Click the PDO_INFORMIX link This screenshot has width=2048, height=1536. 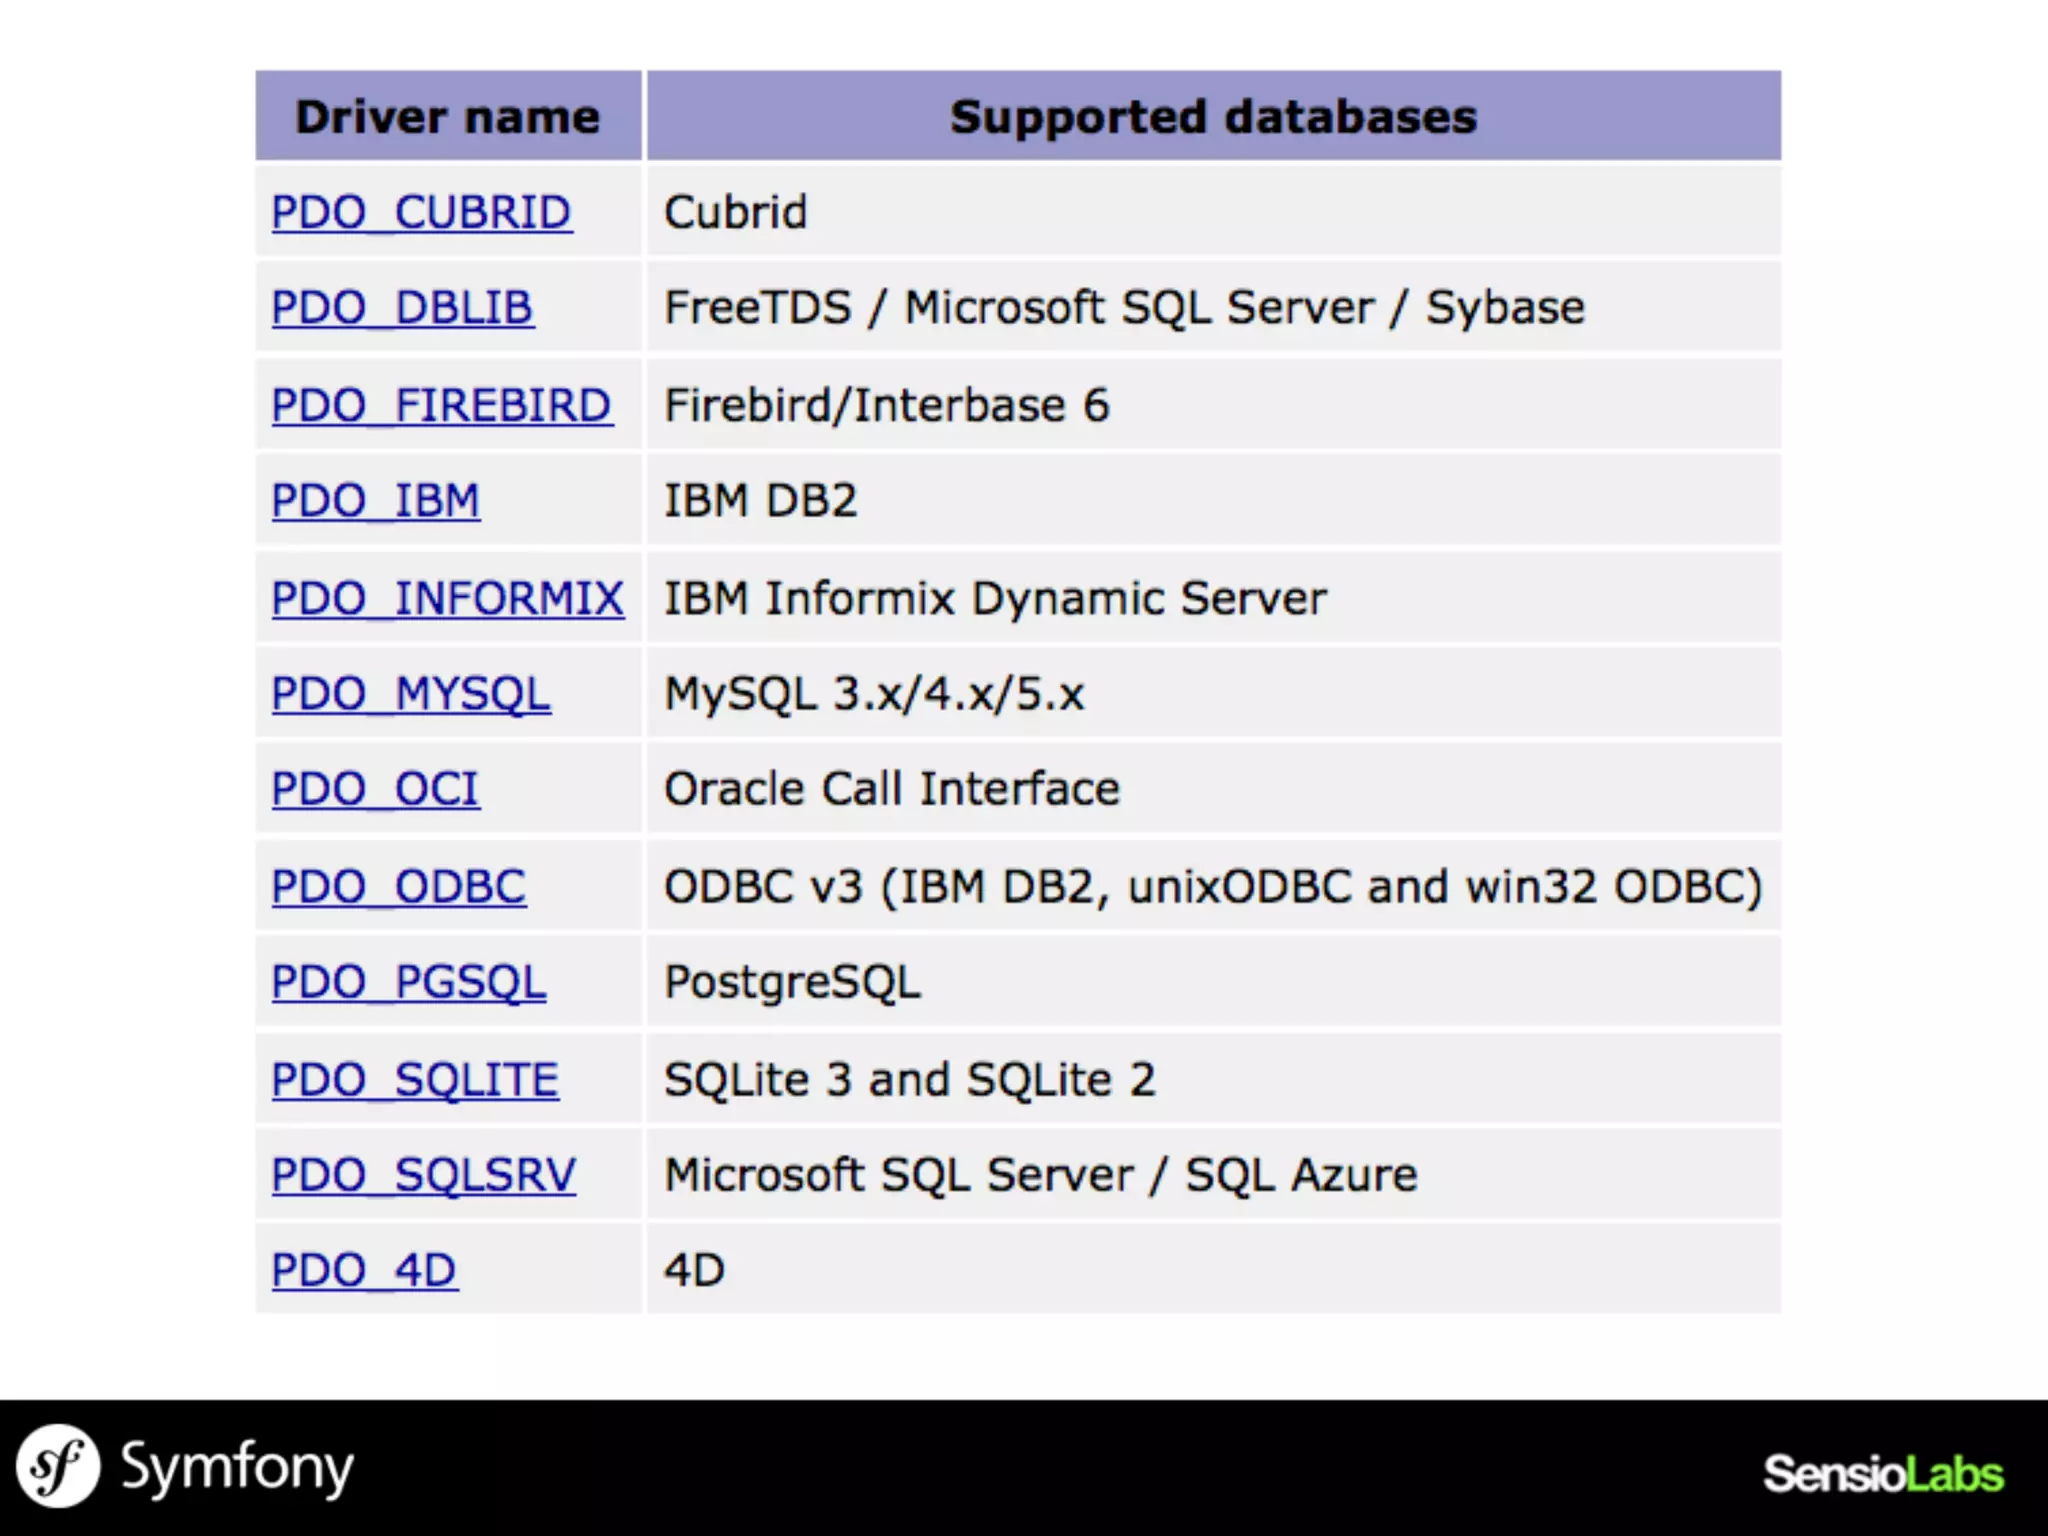click(x=447, y=598)
